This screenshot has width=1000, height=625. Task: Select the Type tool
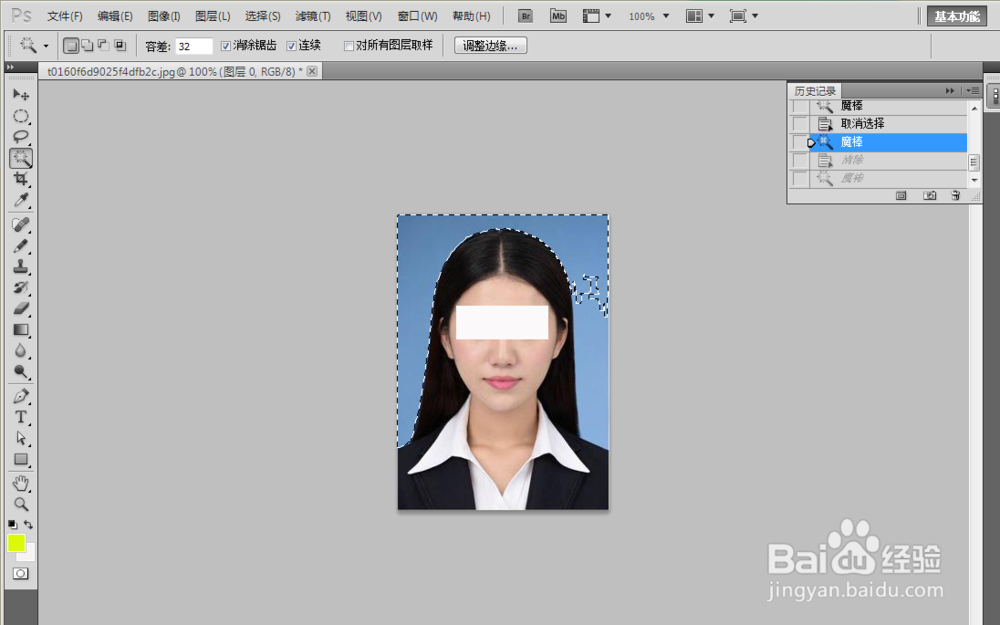tap(21, 417)
